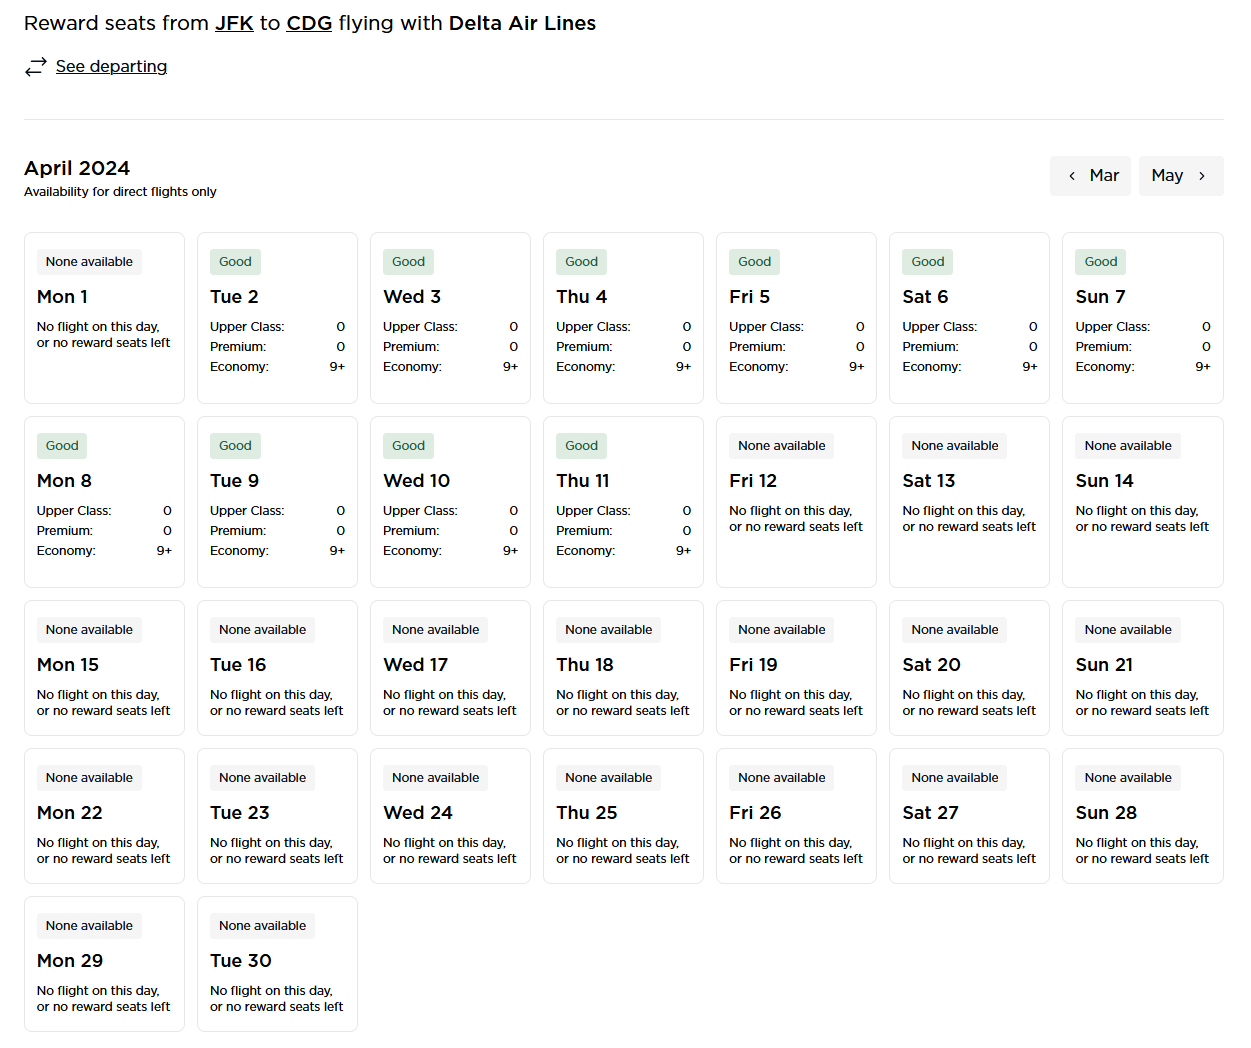
Task: Select the Tue 9 date card
Action: pyautogui.click(x=277, y=502)
